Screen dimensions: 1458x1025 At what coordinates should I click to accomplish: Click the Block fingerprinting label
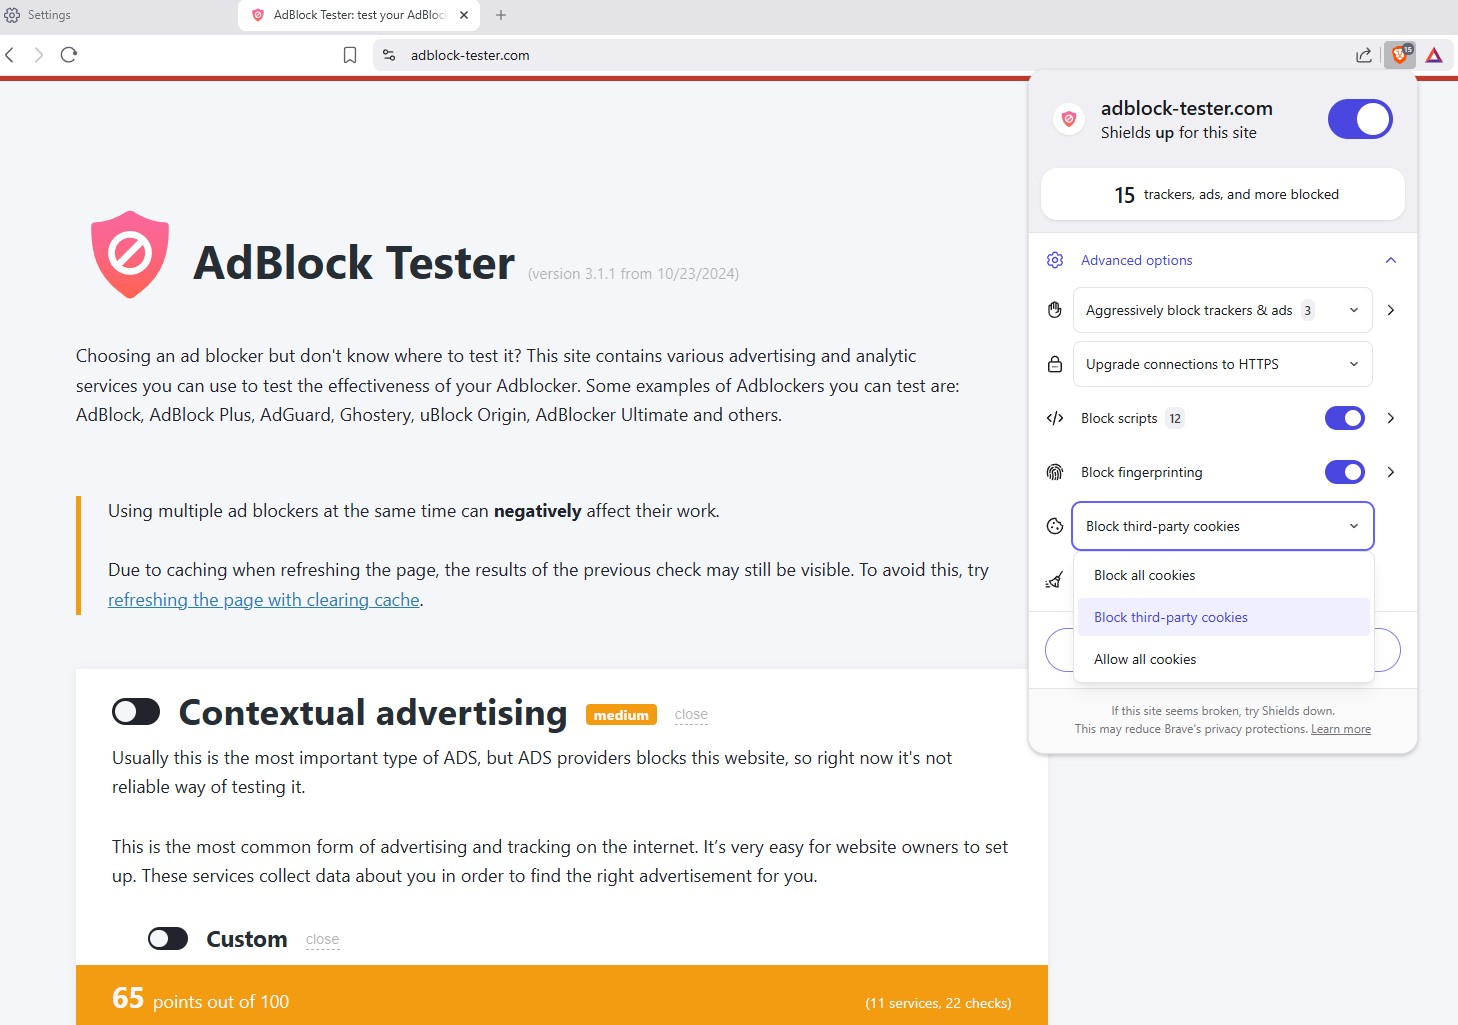coord(1141,472)
